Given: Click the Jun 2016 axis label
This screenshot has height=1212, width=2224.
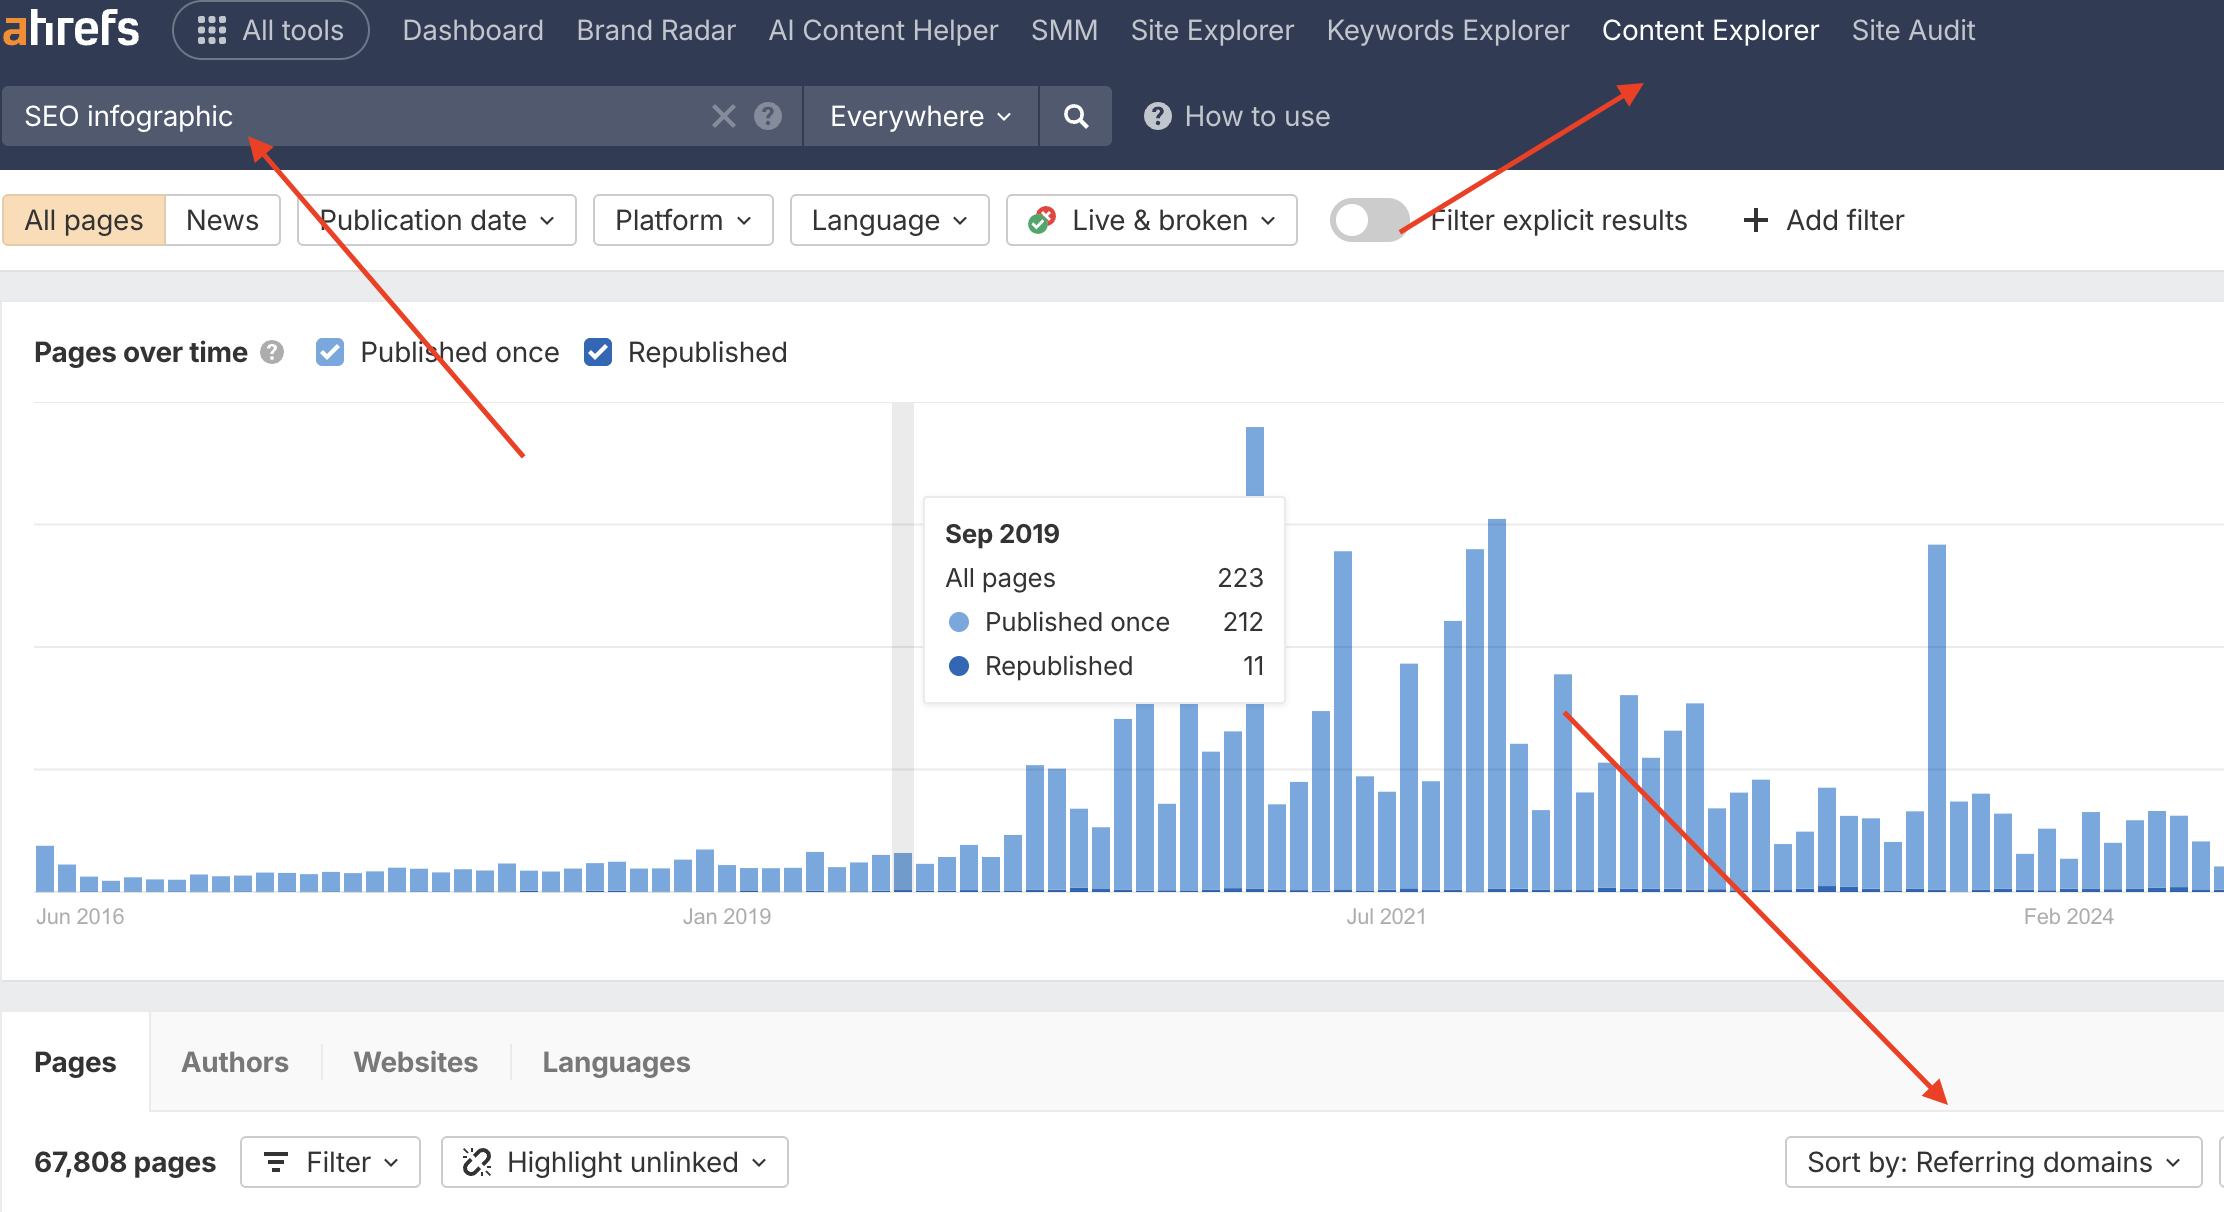Looking at the screenshot, I should coord(80,916).
